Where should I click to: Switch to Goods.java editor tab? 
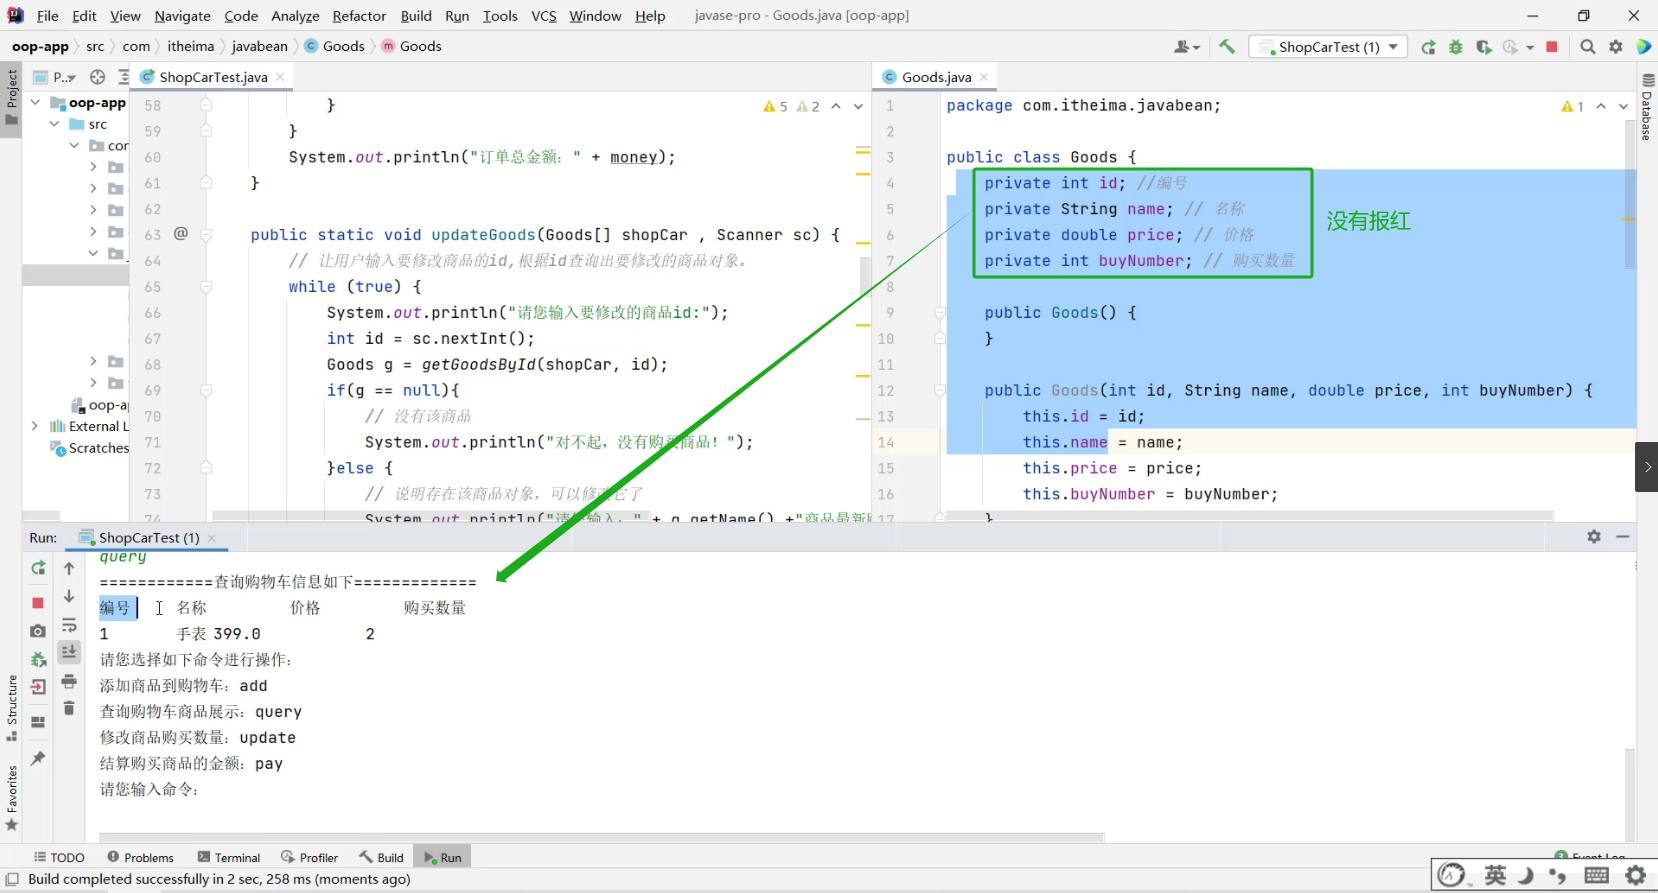[936, 77]
